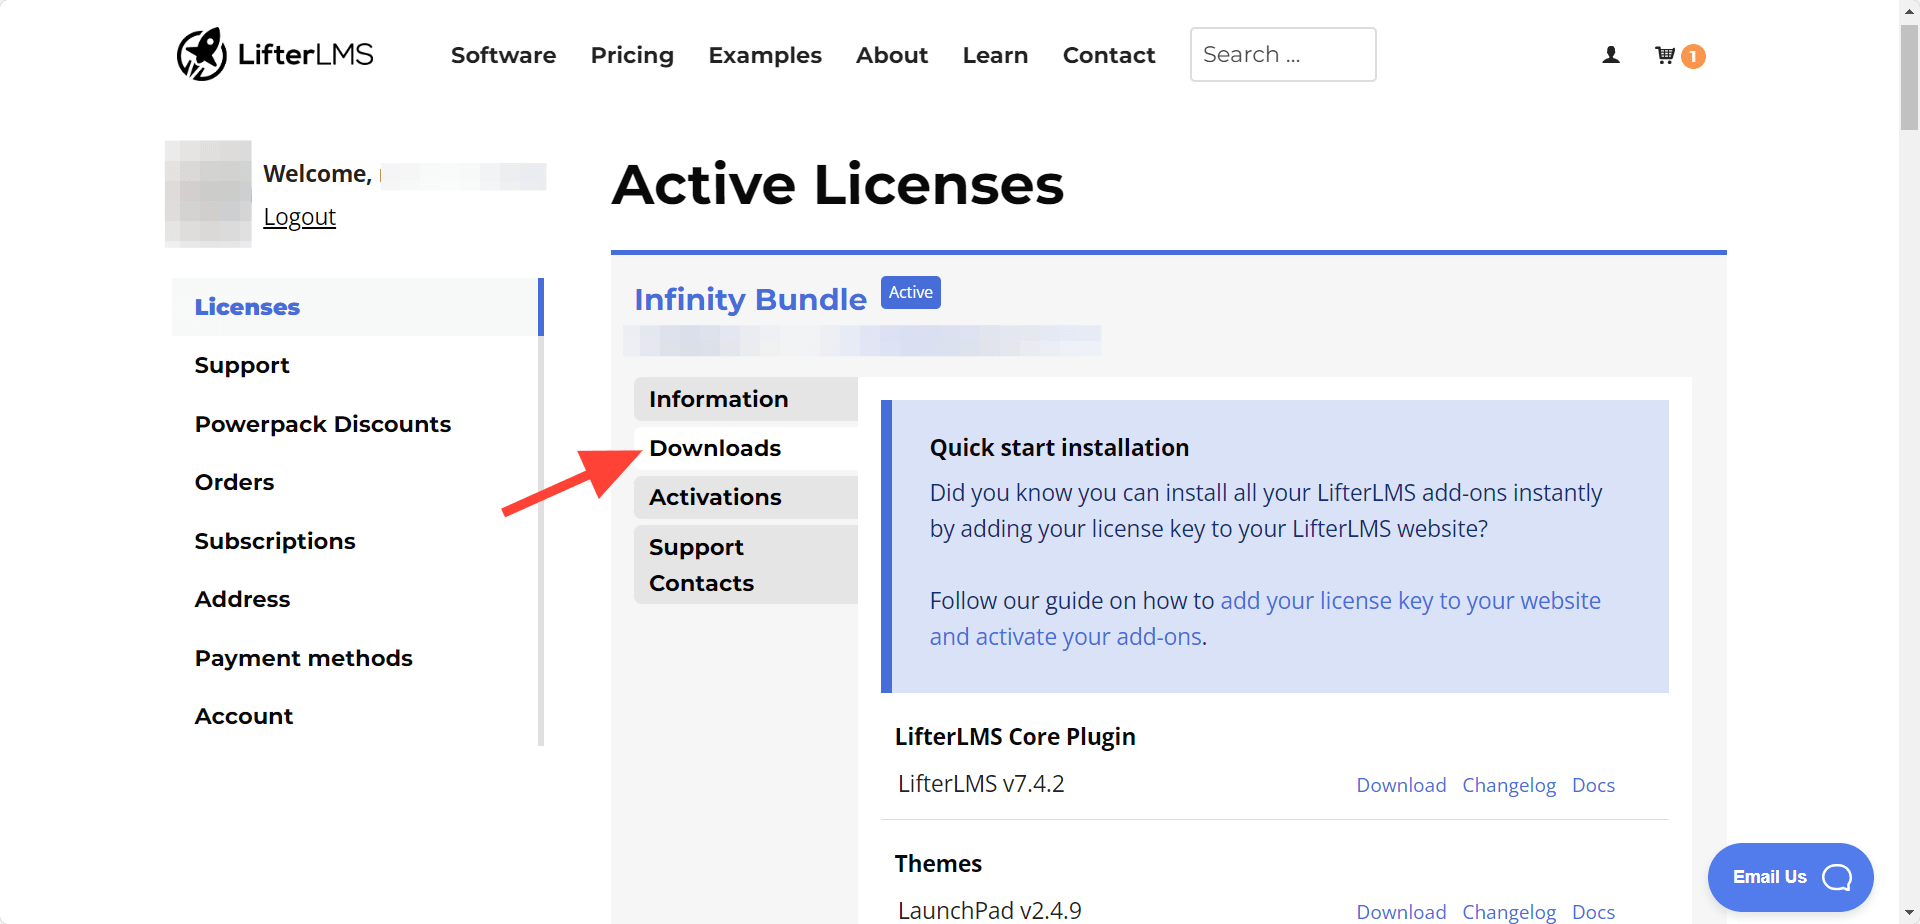Viewport: 1920px width, 924px height.
Task: Go to Examples in top navigation
Action: point(765,55)
